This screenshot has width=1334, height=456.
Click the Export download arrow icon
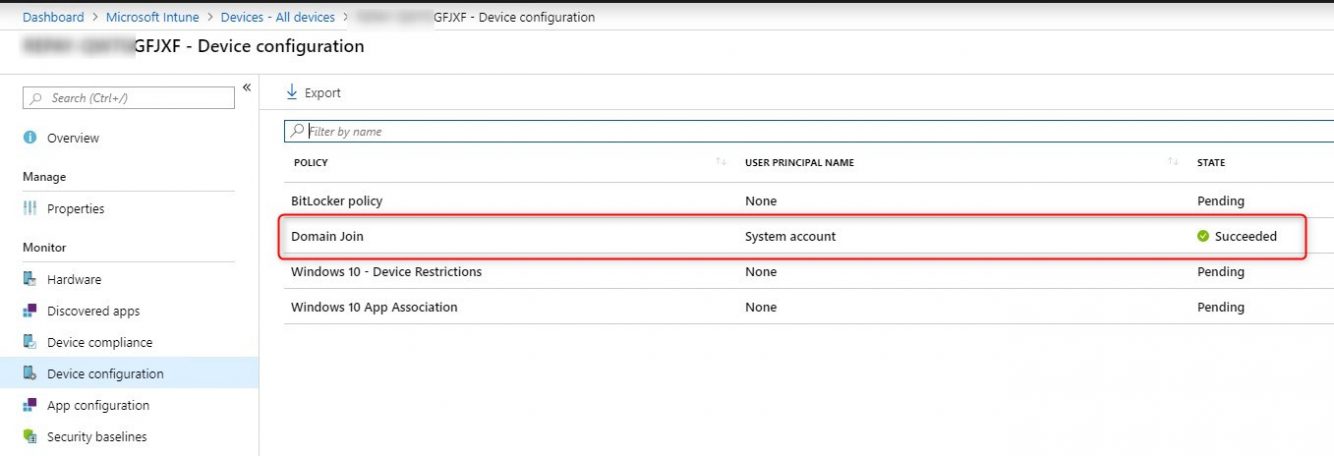[x=292, y=92]
